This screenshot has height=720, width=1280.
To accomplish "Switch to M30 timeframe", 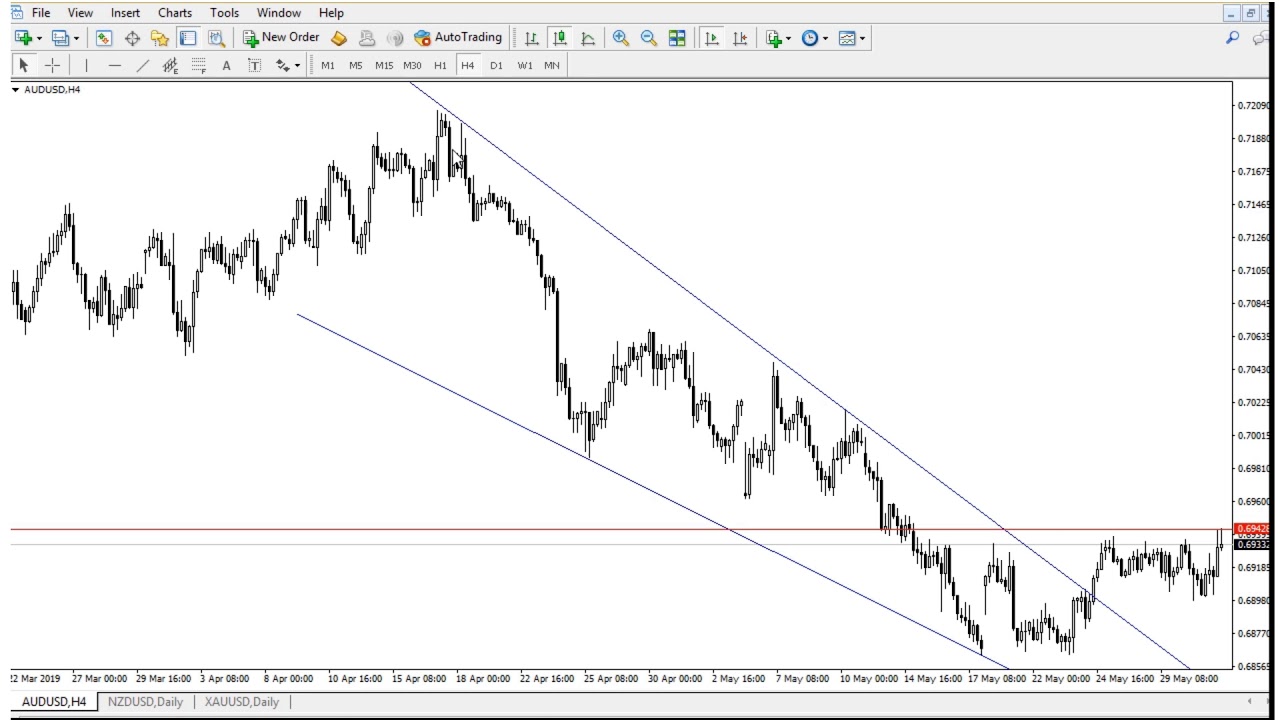I will tap(412, 65).
